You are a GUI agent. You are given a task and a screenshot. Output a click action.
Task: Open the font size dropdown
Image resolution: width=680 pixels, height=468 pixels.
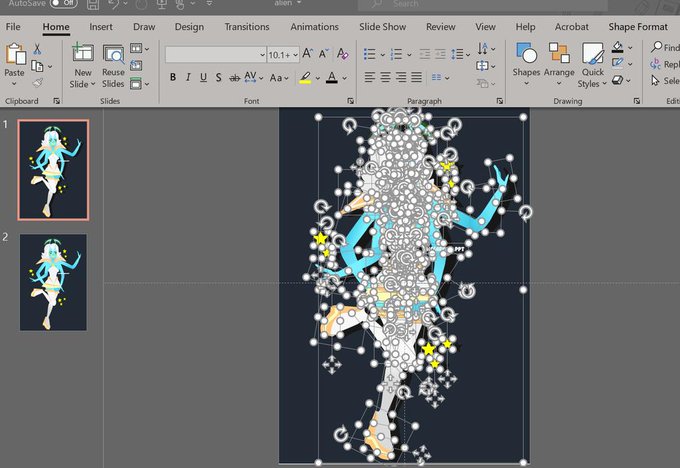296,55
